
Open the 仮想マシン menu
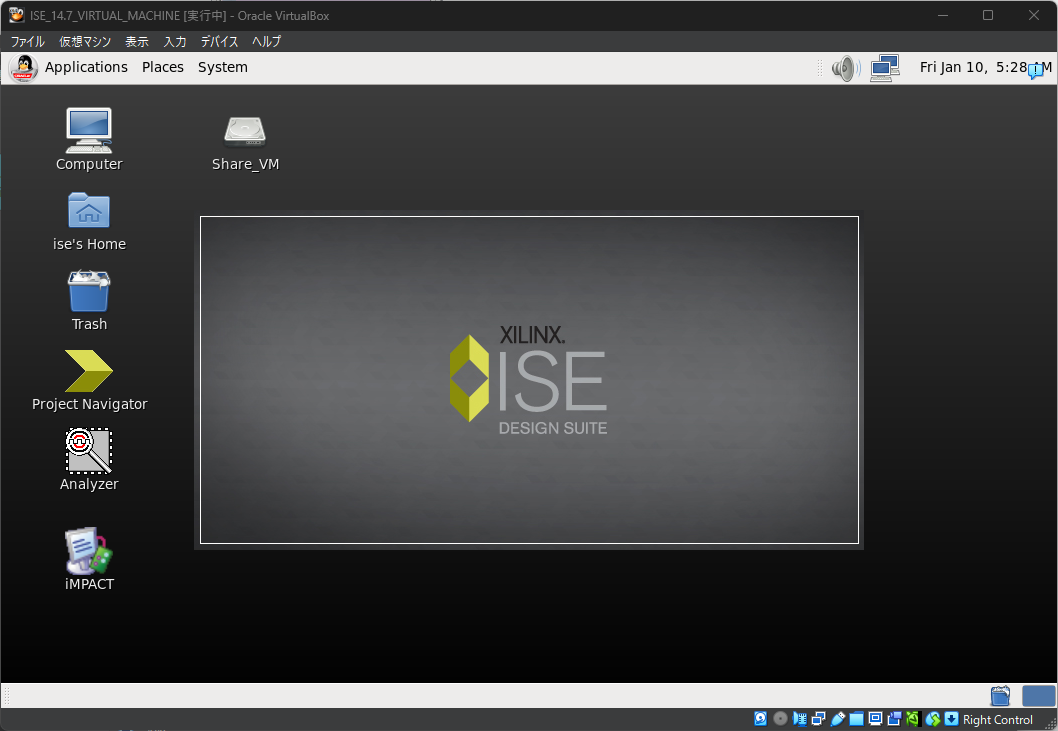[85, 42]
